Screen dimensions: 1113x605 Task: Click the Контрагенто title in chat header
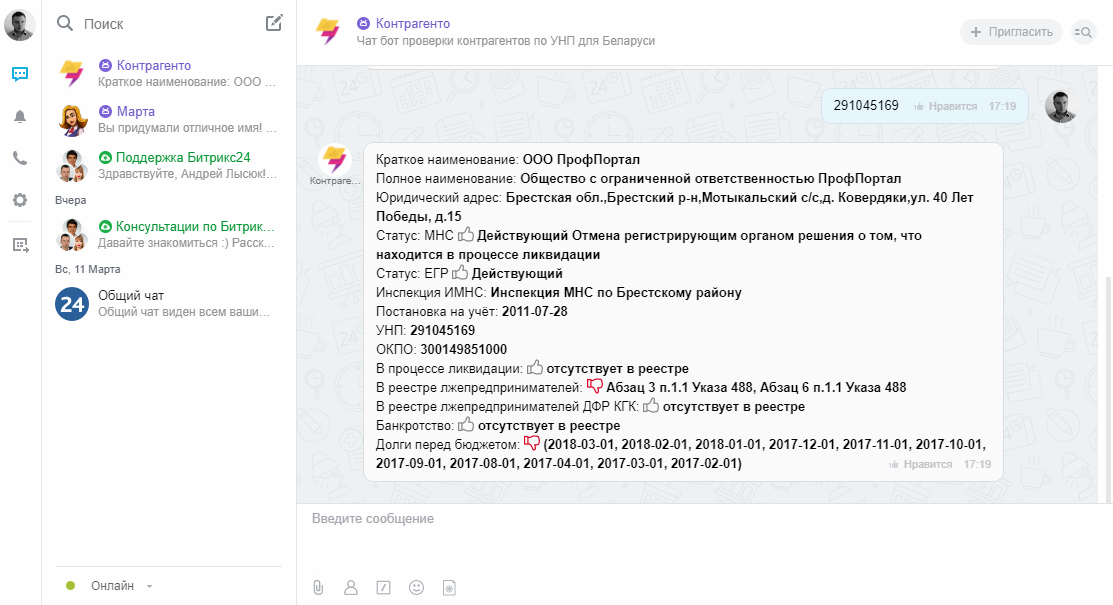(412, 23)
